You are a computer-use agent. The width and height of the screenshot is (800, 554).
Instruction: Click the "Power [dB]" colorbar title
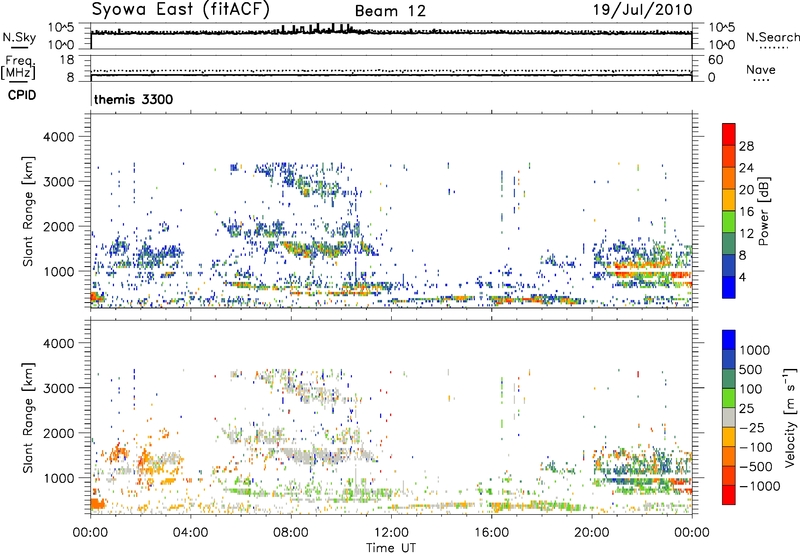763,211
